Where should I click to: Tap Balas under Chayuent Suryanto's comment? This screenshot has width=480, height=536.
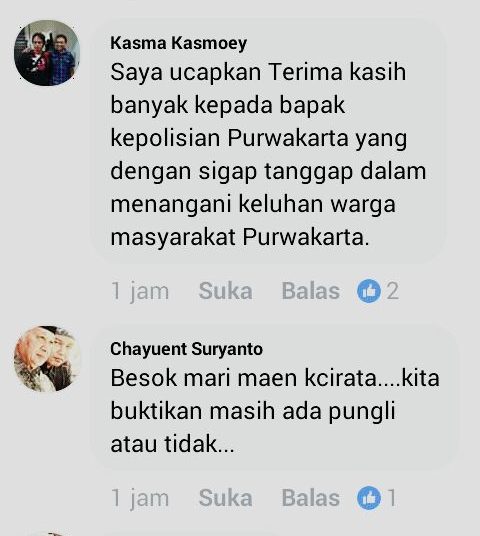310,497
